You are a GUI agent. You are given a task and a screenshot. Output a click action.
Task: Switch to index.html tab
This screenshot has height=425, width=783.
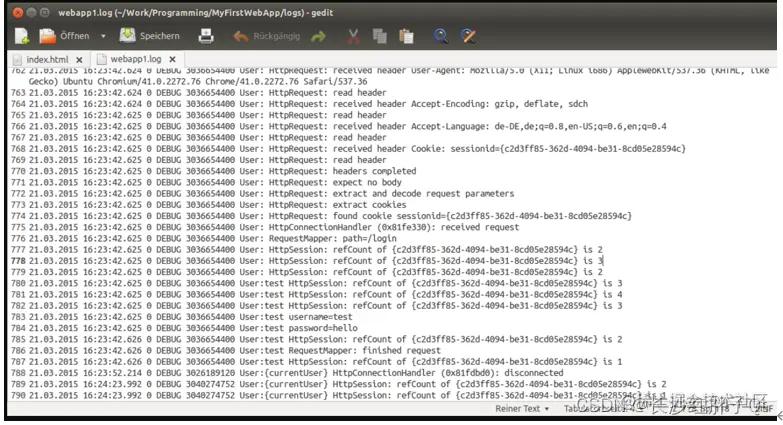tap(47, 59)
